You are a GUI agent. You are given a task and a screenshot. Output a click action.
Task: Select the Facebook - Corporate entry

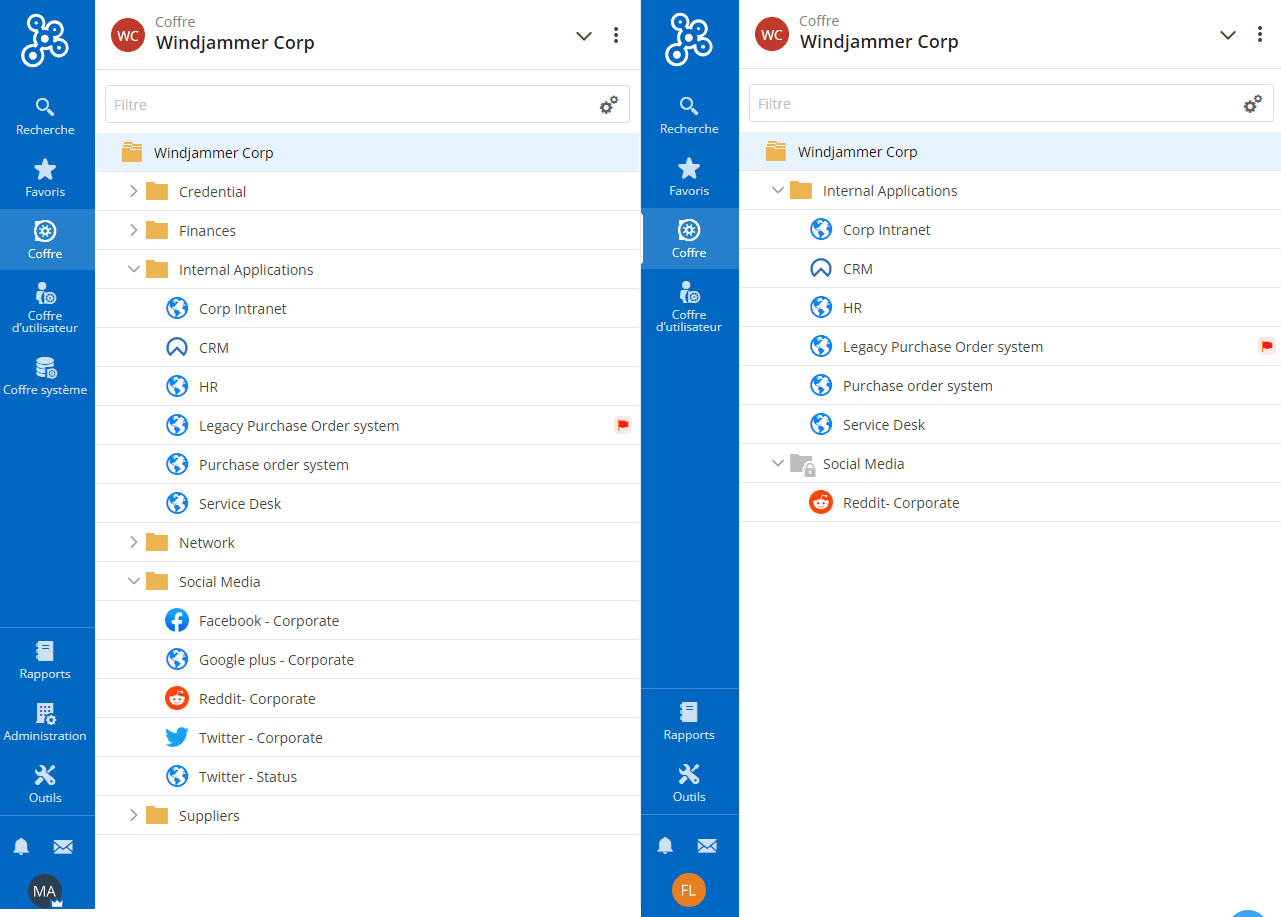point(268,621)
